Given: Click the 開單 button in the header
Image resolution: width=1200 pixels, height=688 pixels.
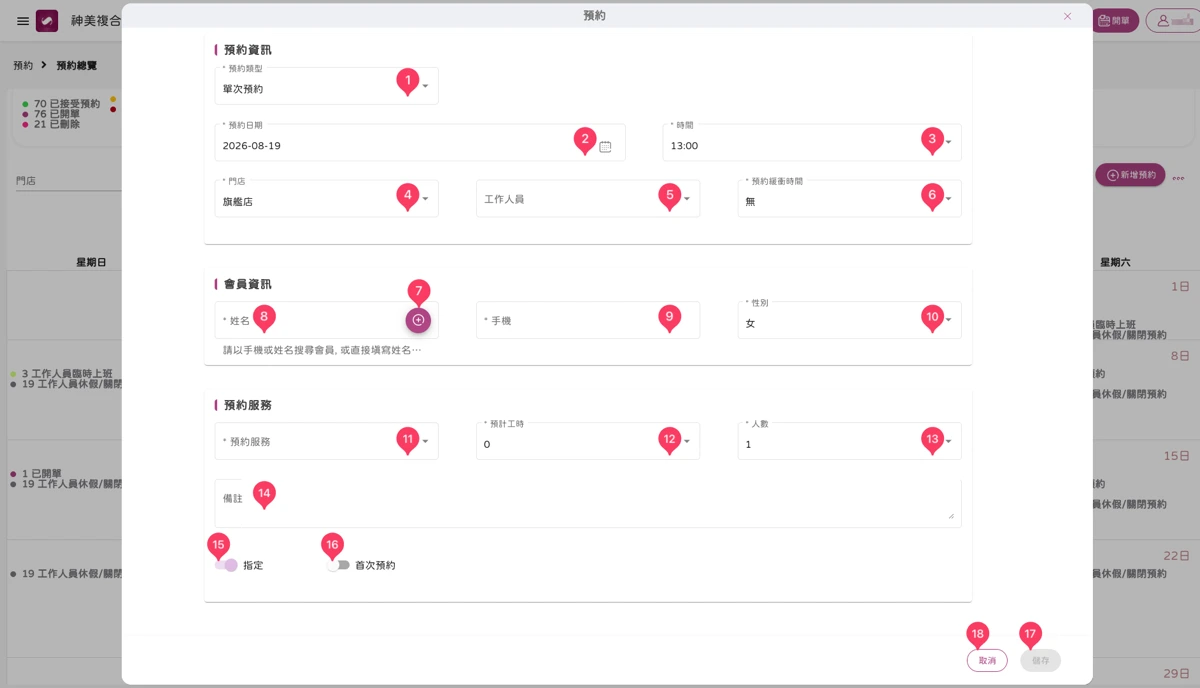Looking at the screenshot, I should pyautogui.click(x=1113, y=20).
